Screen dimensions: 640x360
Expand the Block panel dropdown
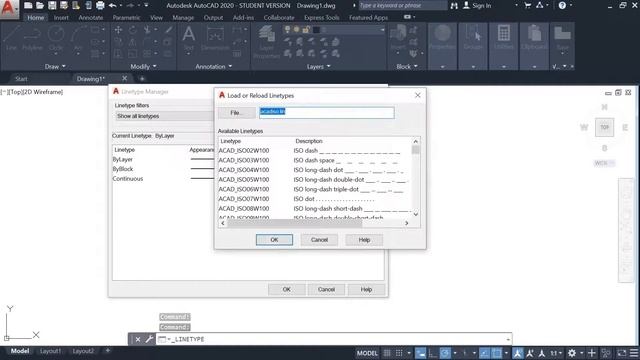407,66
